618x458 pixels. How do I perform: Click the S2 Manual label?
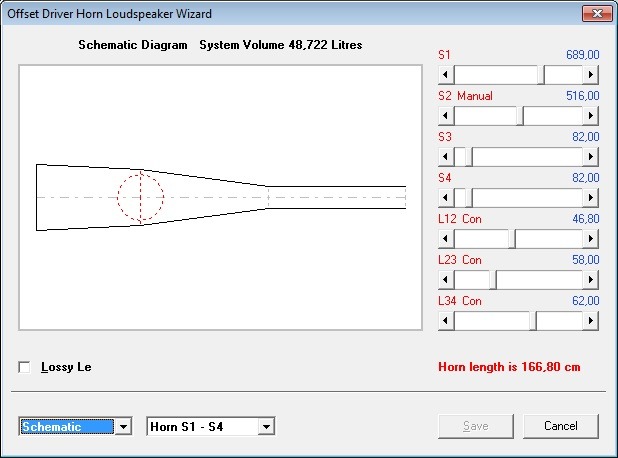465,96
